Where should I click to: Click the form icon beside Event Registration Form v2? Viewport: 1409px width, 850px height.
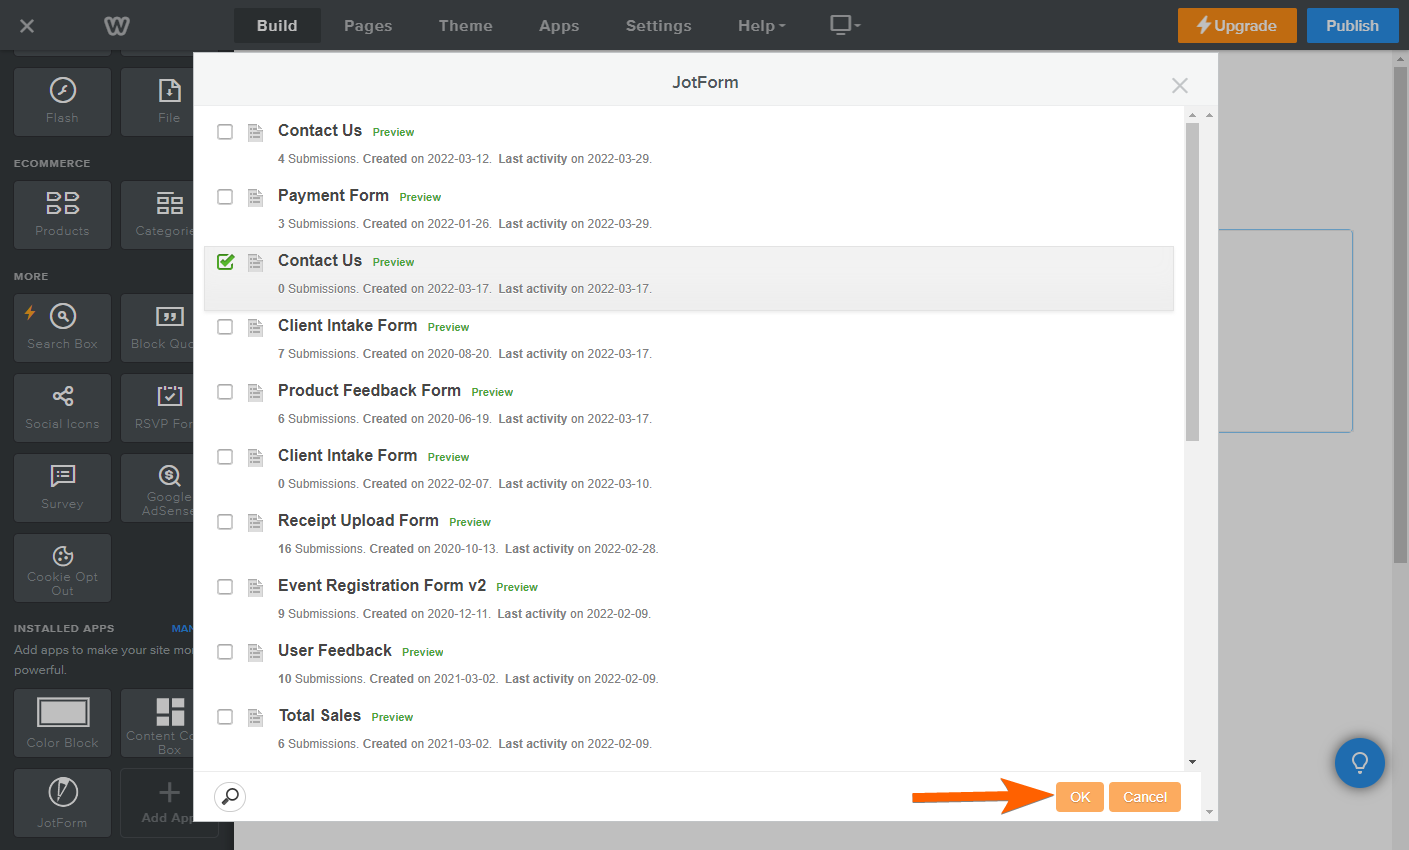pyautogui.click(x=256, y=587)
